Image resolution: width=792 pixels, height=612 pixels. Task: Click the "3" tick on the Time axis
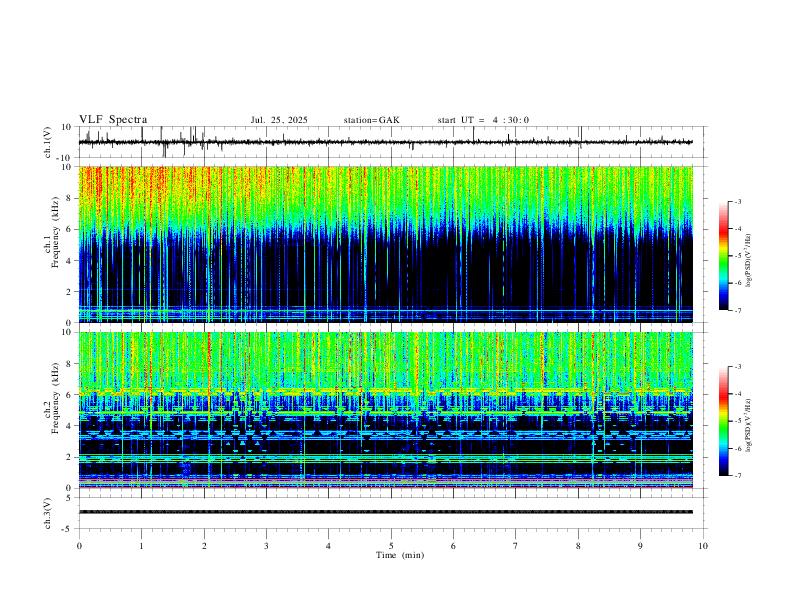tap(266, 546)
